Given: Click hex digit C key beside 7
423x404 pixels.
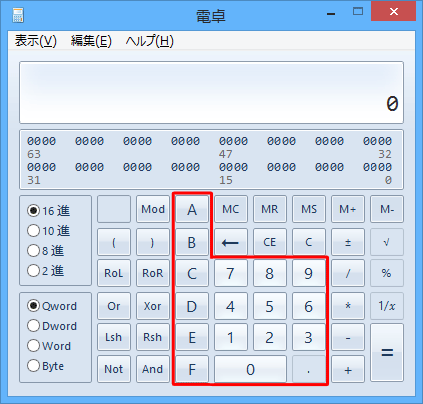Looking at the screenshot, I should 192,273.
